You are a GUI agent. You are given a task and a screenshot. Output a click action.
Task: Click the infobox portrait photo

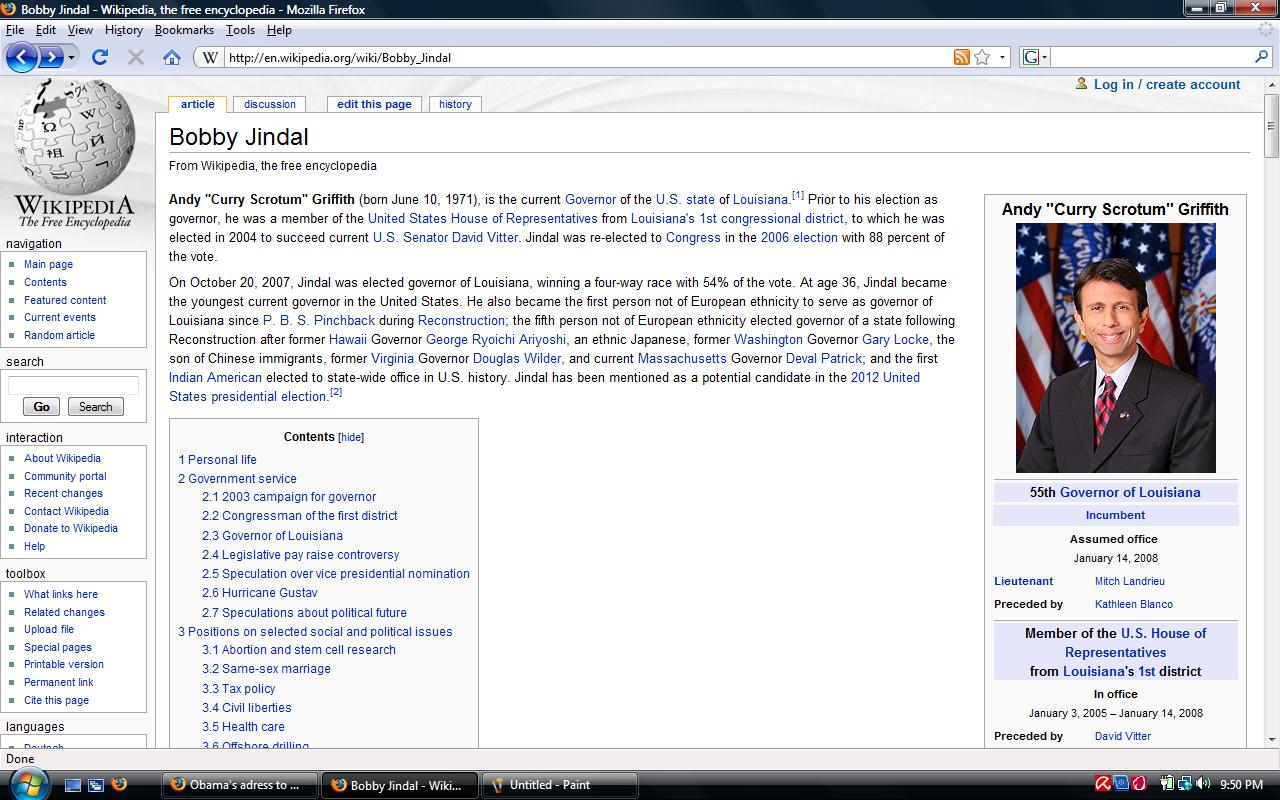[1116, 348]
